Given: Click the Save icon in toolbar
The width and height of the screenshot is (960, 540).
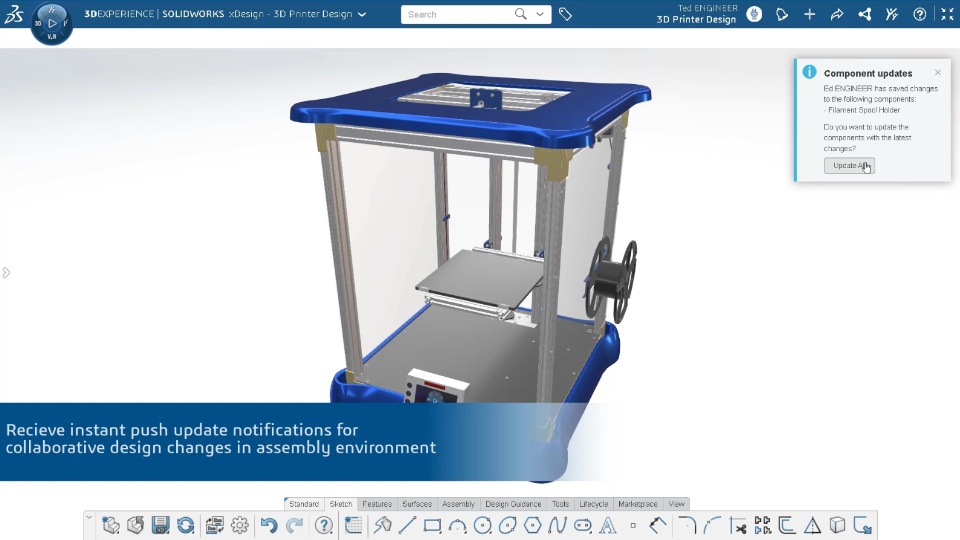Looking at the screenshot, I should (160, 525).
